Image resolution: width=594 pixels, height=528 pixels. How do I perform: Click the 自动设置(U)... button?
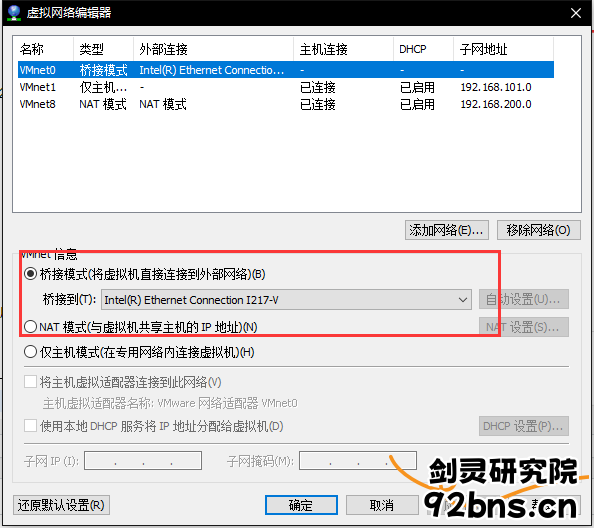coord(524,300)
